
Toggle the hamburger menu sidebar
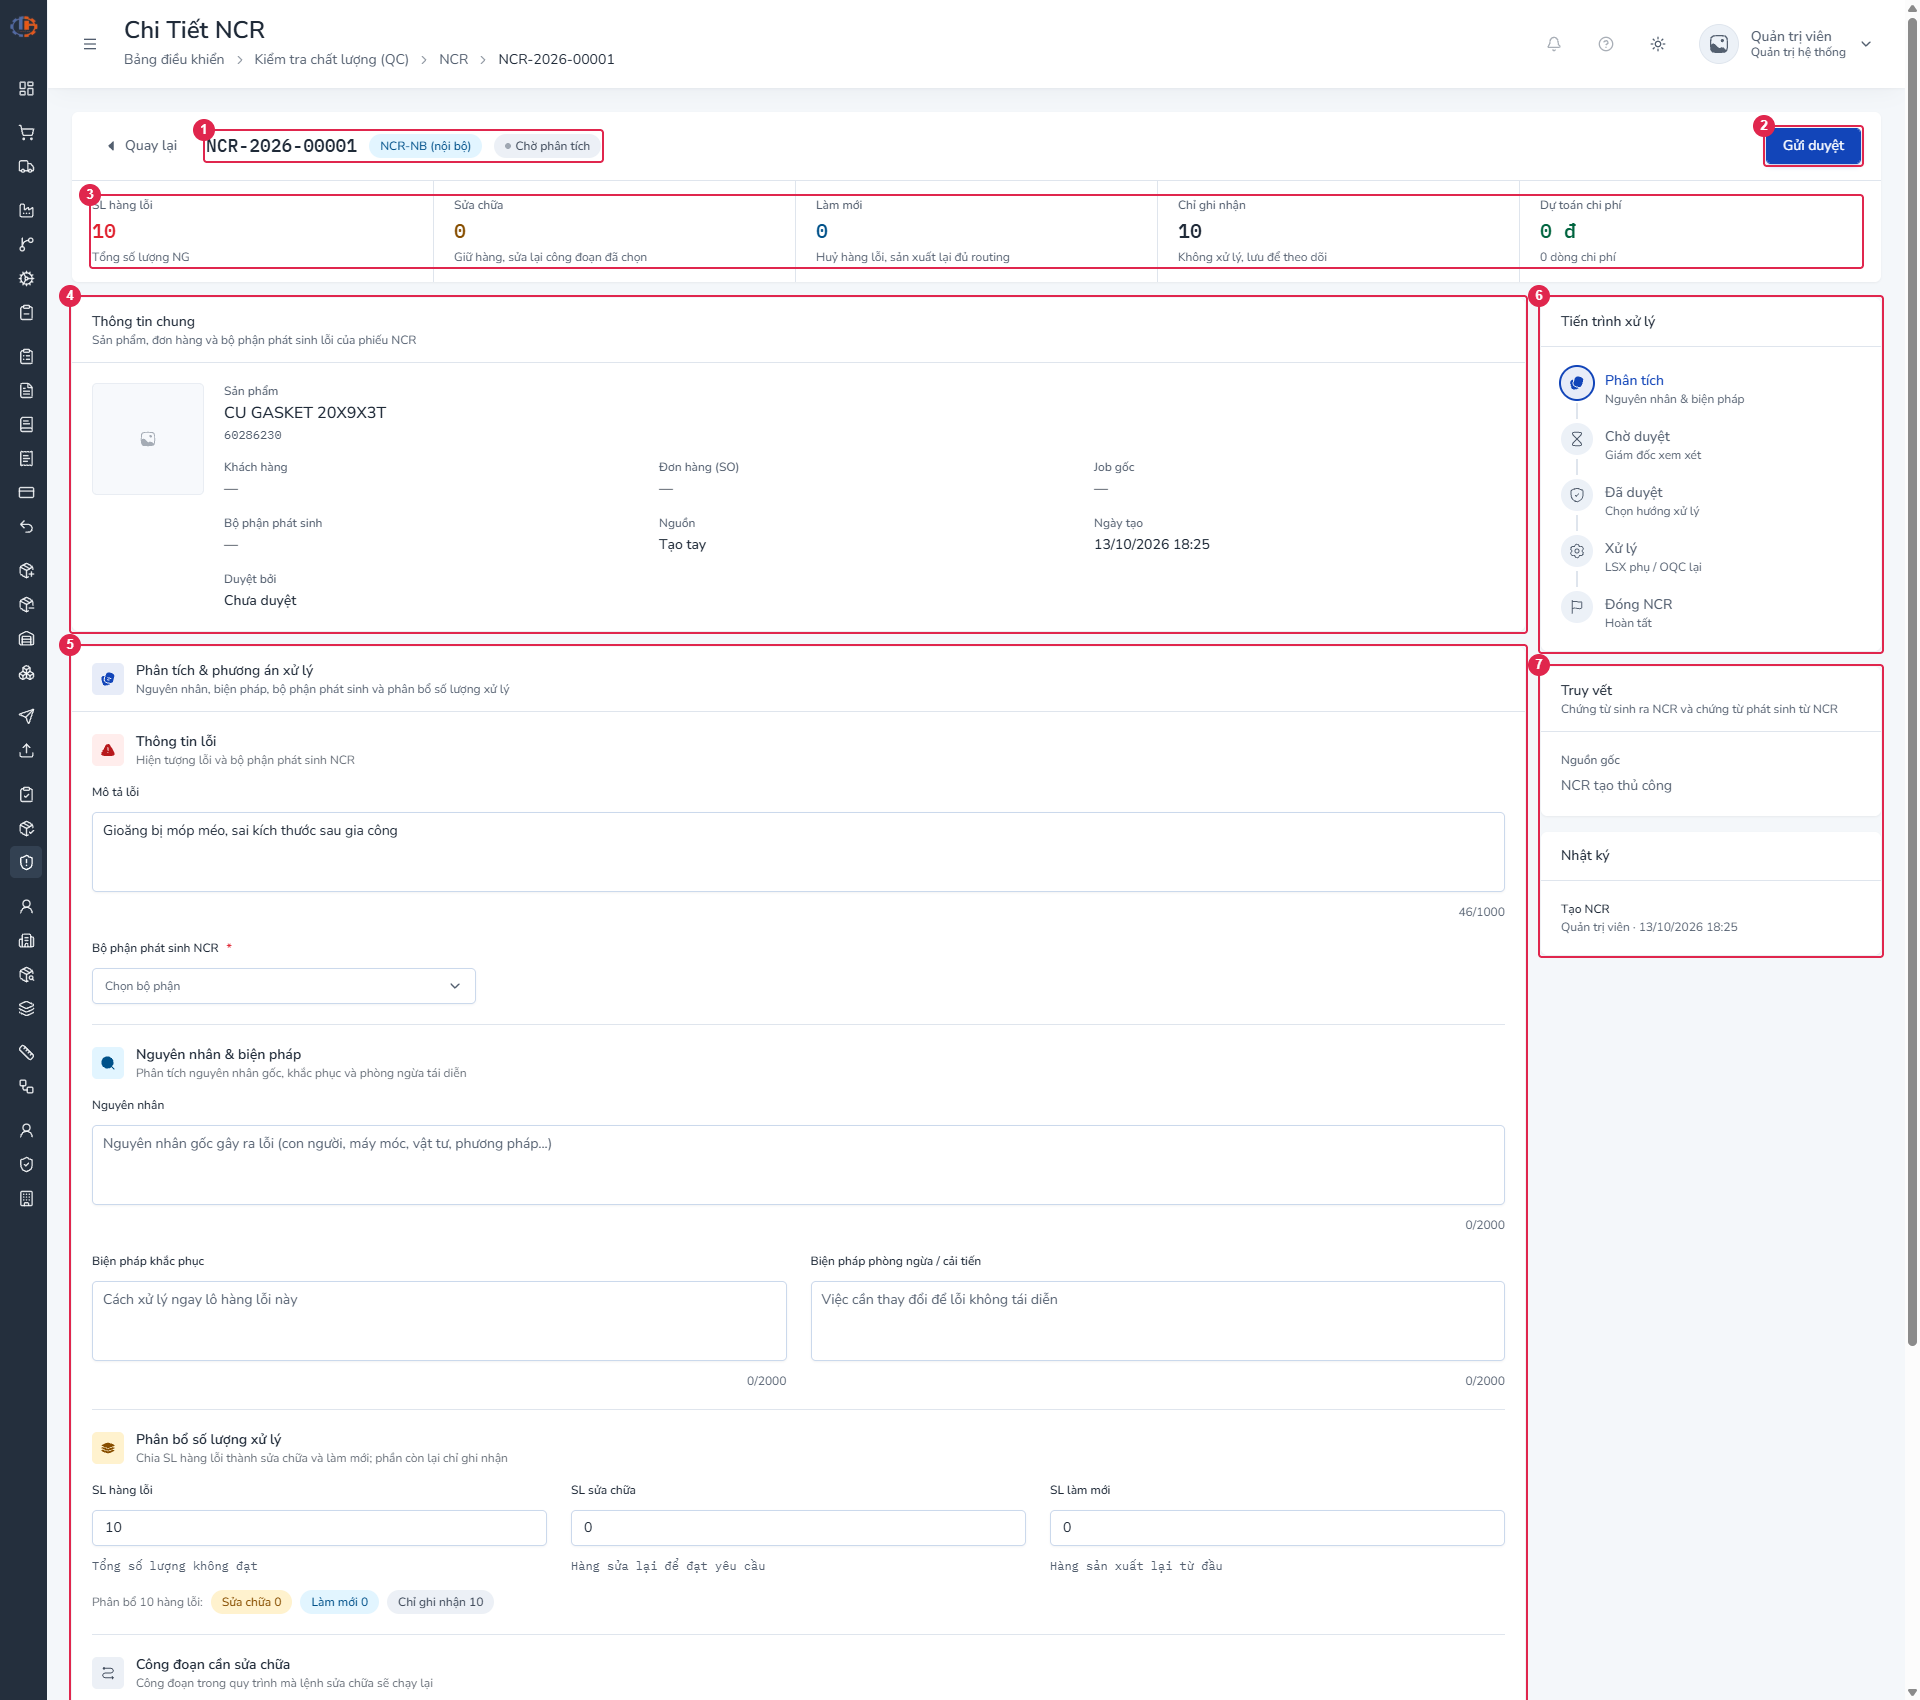(90, 44)
